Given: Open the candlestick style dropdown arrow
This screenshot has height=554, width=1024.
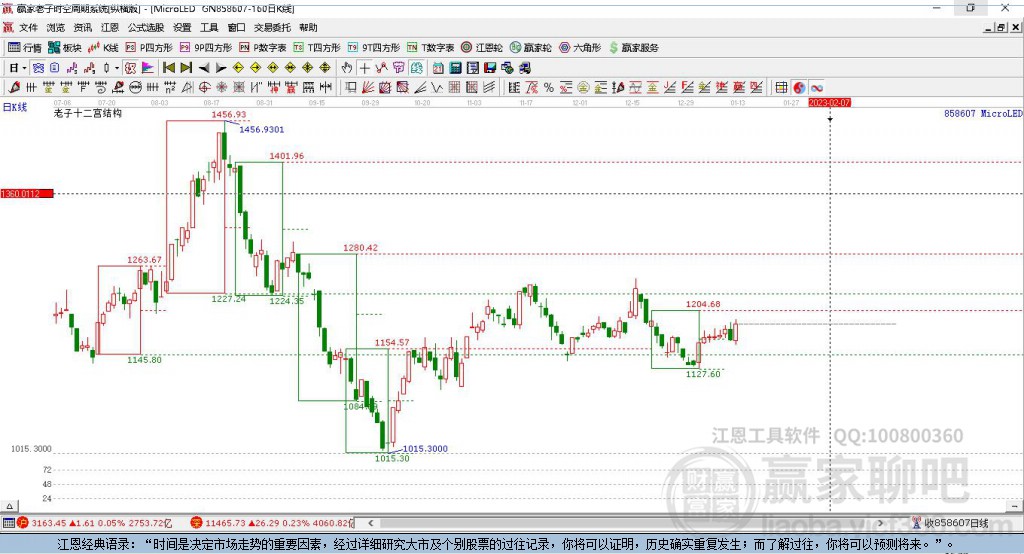Looking at the screenshot, I should (x=117, y=68).
